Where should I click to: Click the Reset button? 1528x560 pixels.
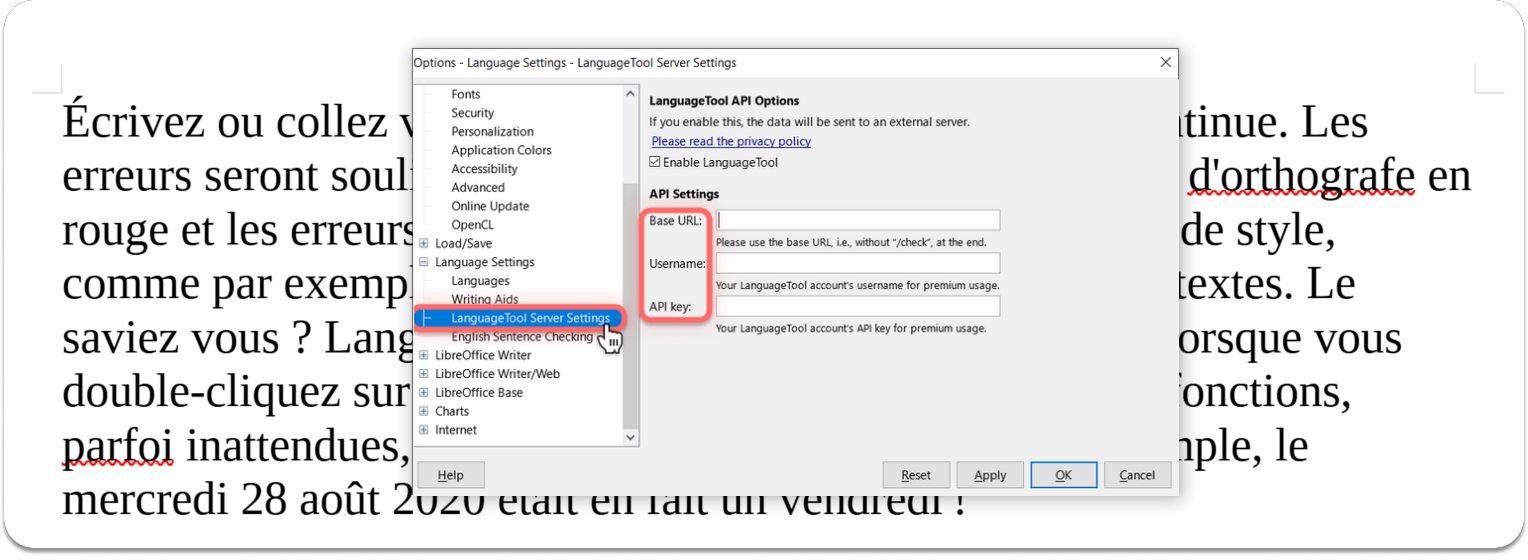coord(916,475)
